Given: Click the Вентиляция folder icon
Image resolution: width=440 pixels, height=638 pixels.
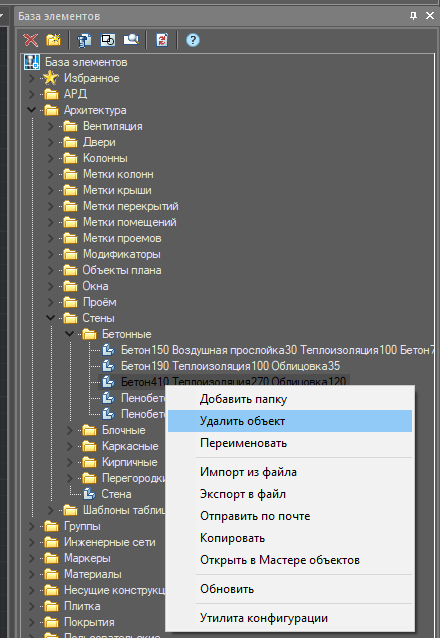Looking at the screenshot, I should click(x=70, y=126).
